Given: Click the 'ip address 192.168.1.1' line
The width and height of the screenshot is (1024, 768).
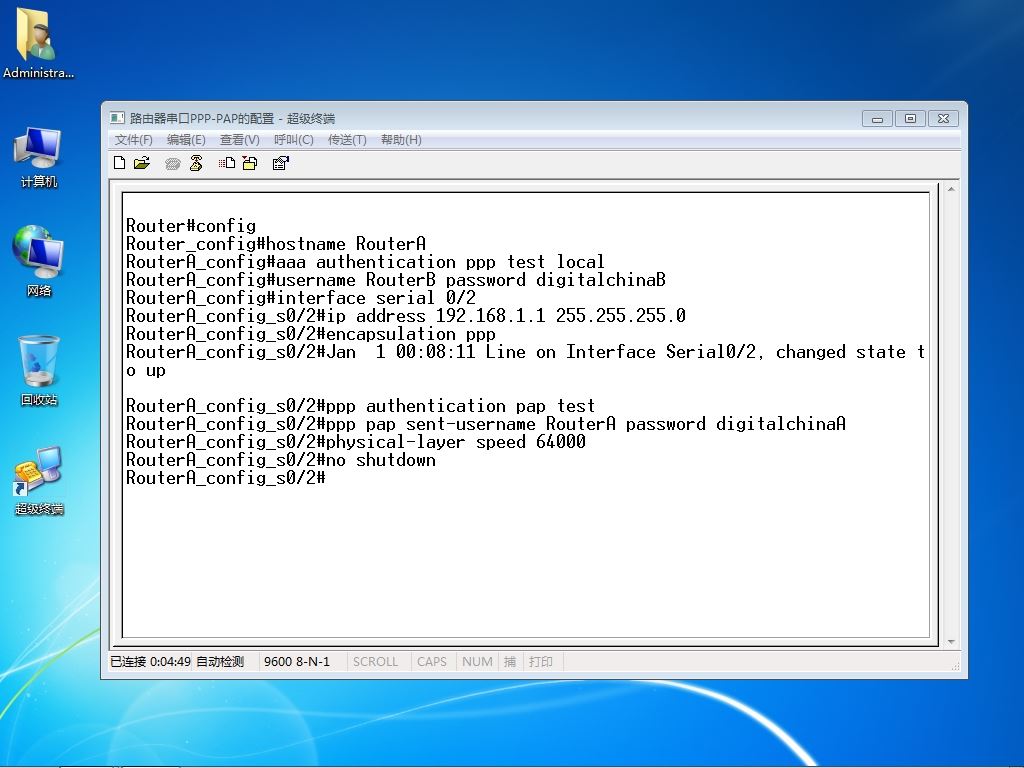Looking at the screenshot, I should 406,316.
